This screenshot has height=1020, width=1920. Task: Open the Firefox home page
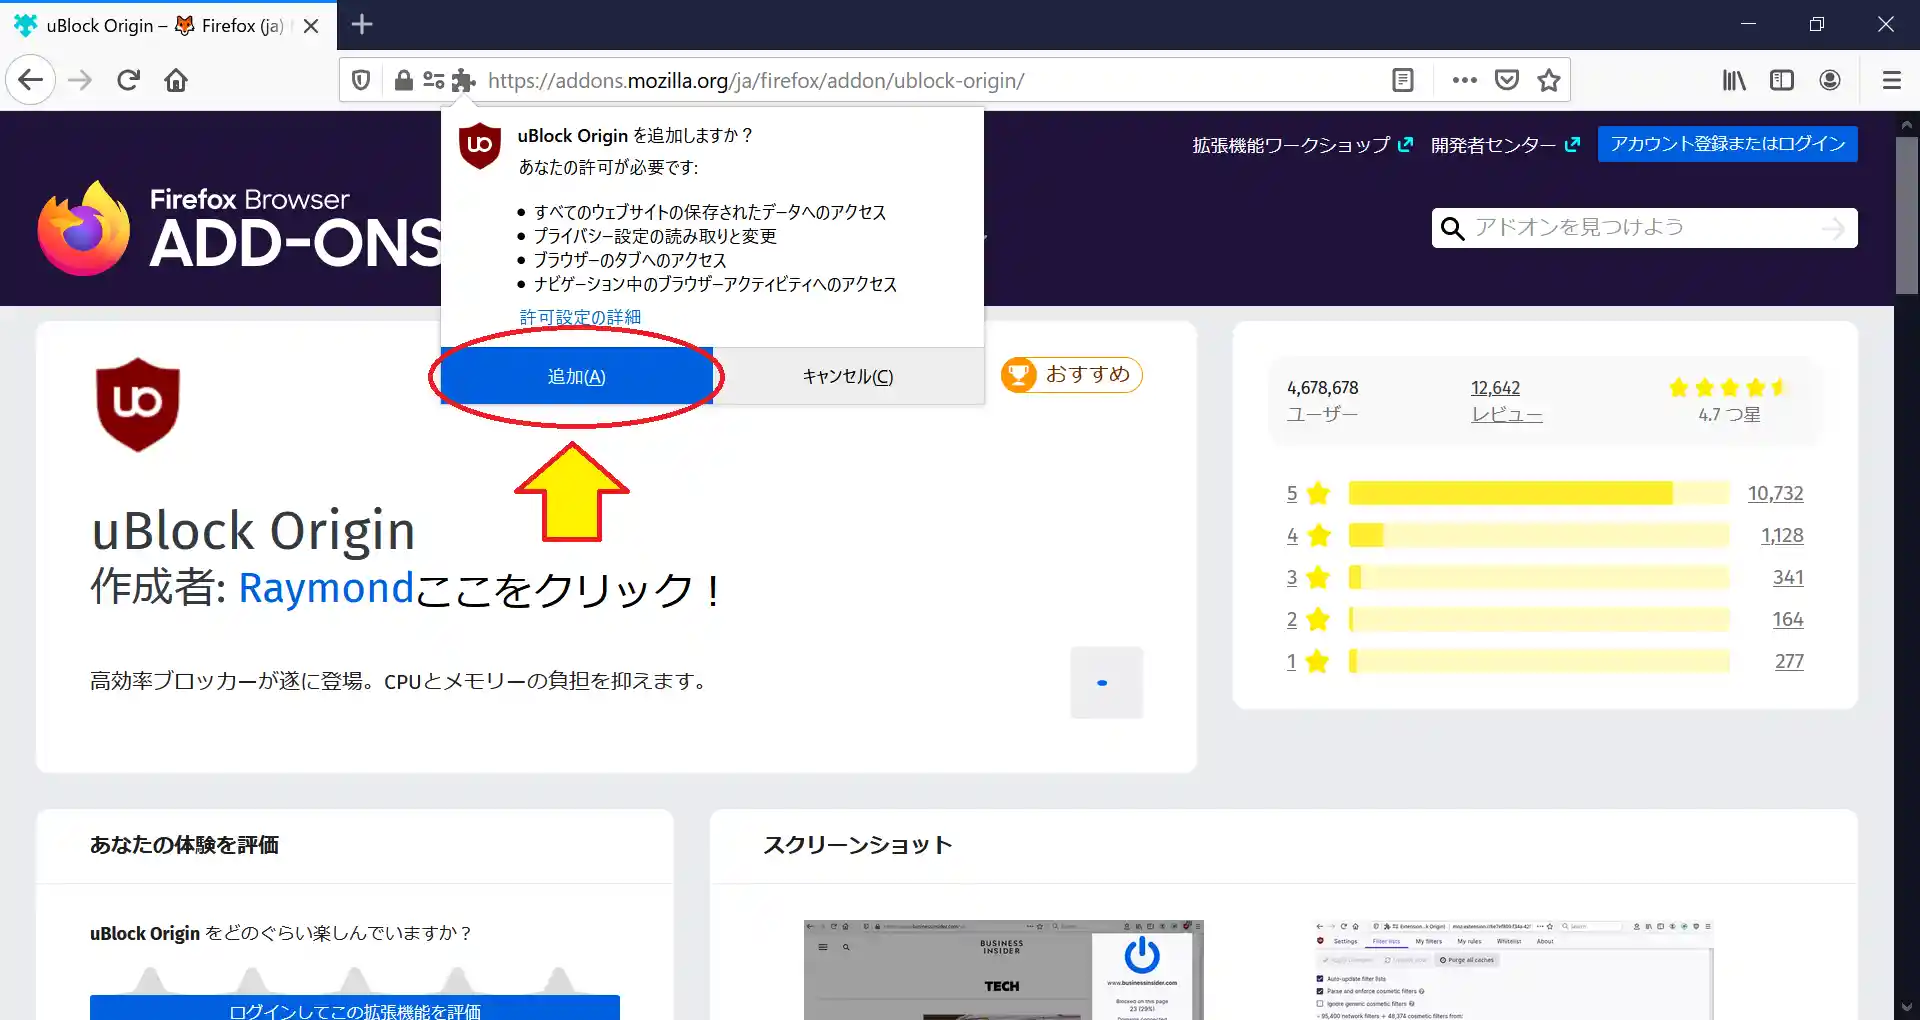[x=176, y=80]
